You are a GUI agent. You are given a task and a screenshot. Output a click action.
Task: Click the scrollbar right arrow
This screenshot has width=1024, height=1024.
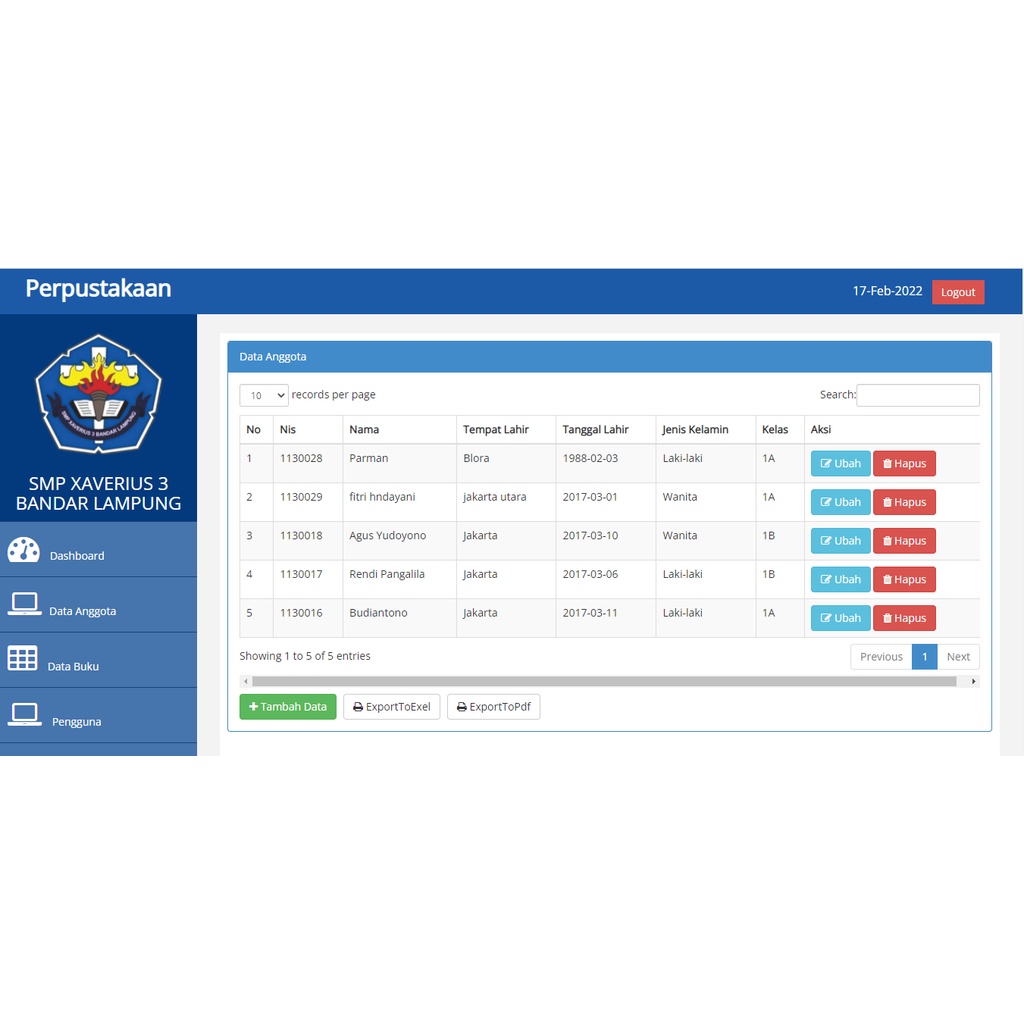point(973,681)
